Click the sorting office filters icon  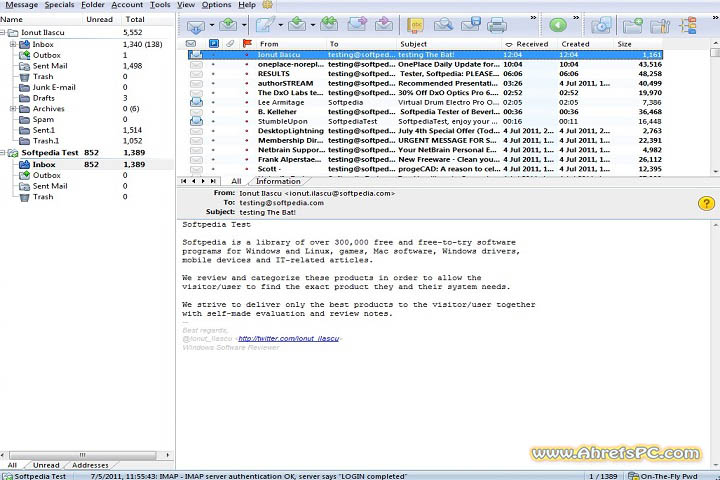pos(688,25)
